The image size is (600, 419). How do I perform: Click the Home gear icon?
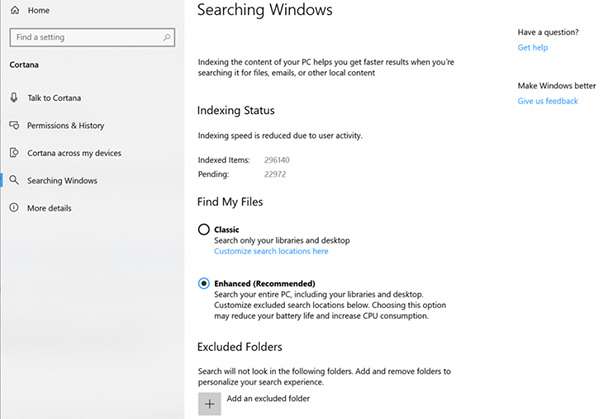point(15,10)
